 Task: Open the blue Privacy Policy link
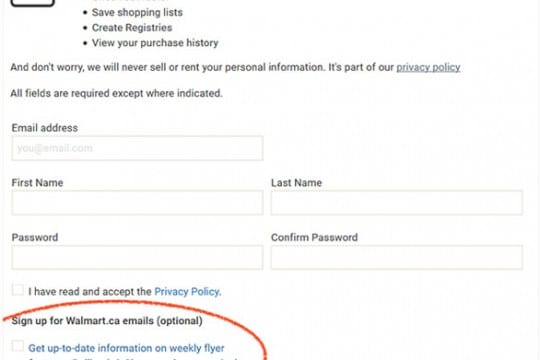click(x=188, y=292)
